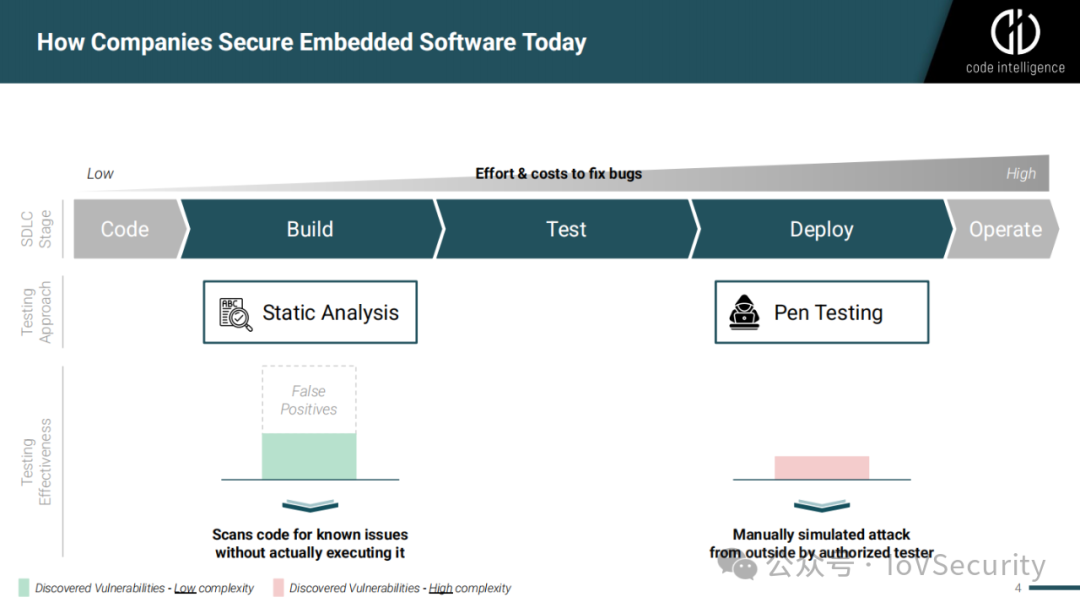Click the "High" effort label
1080x608 pixels.
coord(1021,174)
